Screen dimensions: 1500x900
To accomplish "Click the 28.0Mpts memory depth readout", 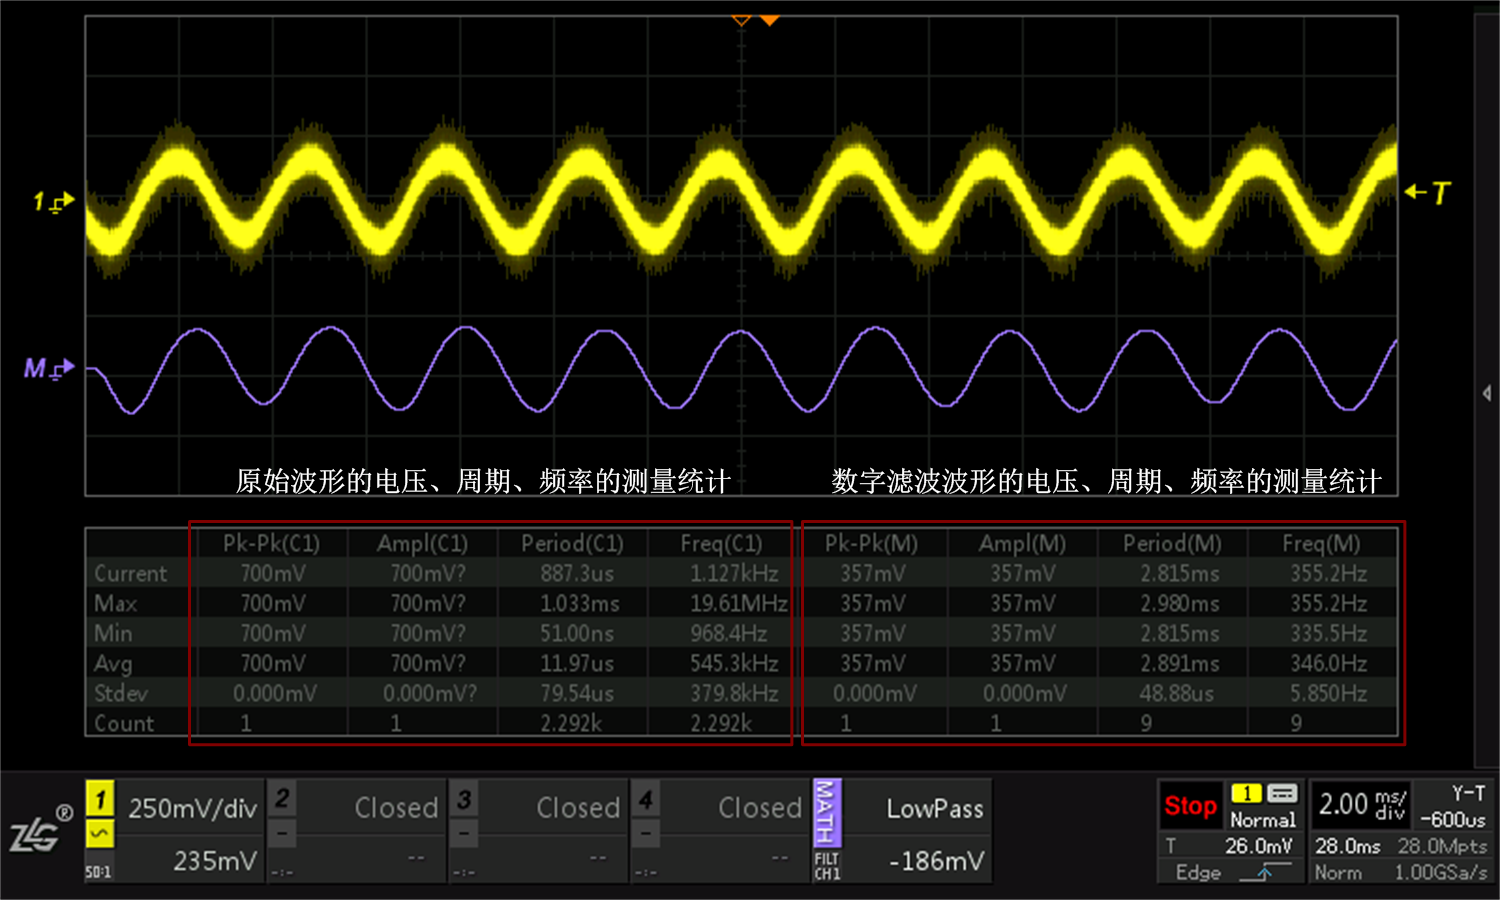I will click(x=1442, y=846).
